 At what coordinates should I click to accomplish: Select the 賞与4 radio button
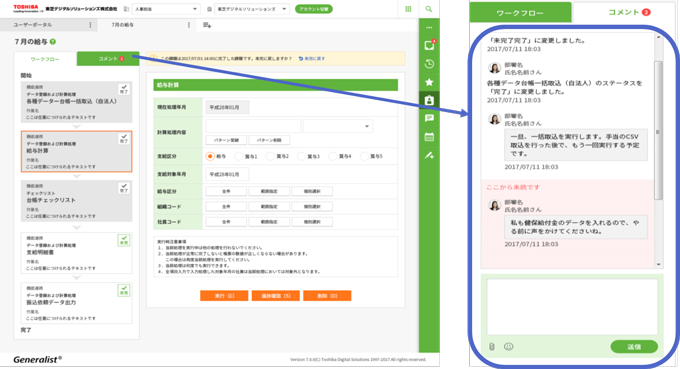tap(333, 156)
